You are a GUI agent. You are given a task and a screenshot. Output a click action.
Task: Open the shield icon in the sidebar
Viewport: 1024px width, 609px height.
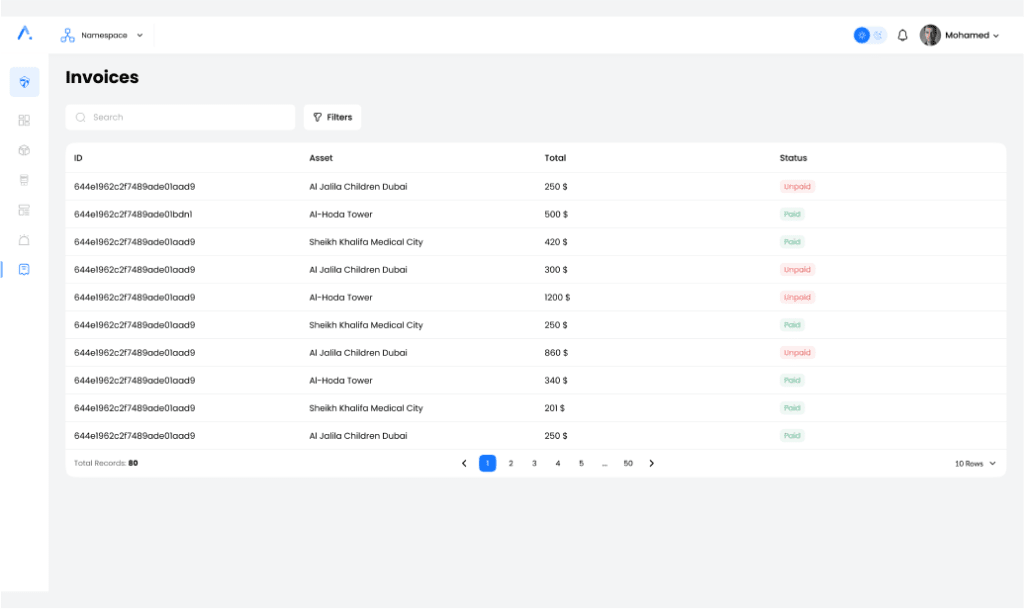(24, 82)
